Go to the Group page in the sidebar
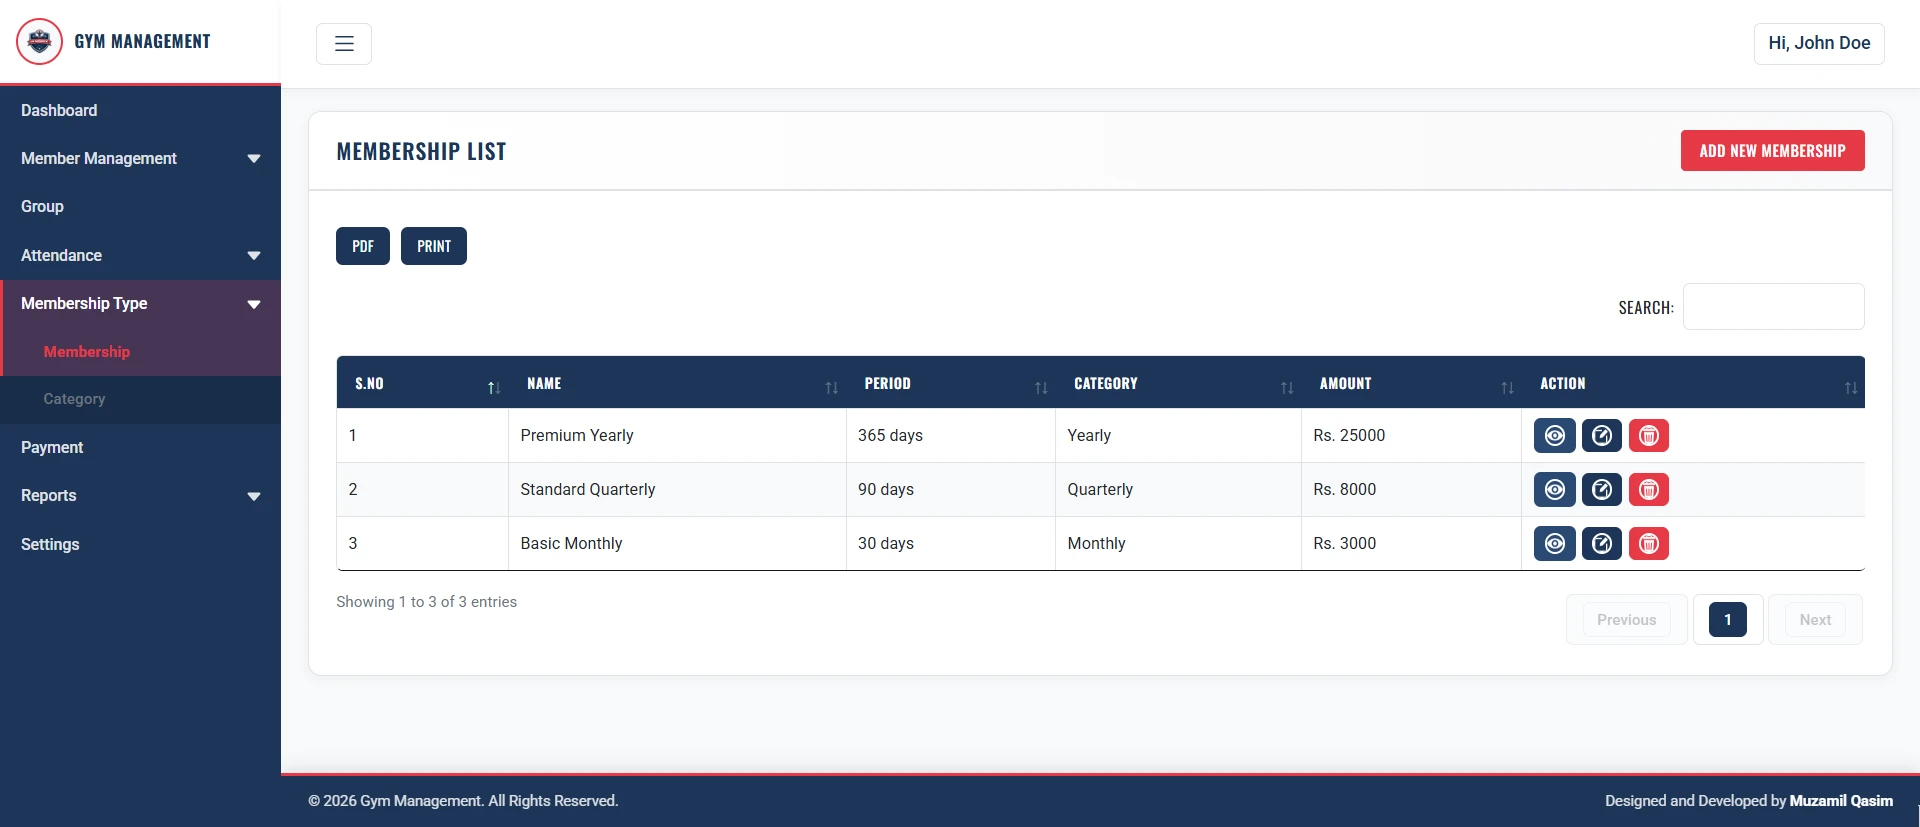Image resolution: width=1920 pixels, height=827 pixels. pyautogui.click(x=140, y=206)
